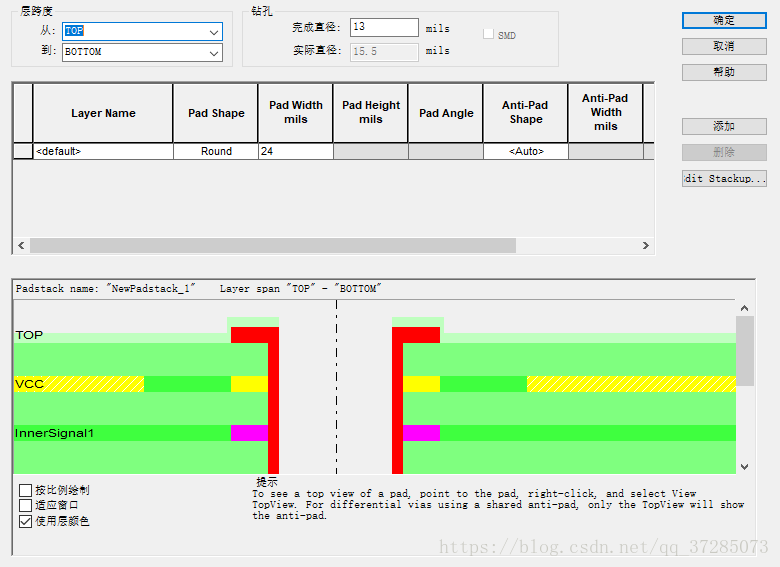Screen dimensions: 780x567
Task: Click the preview vertical scrollbar thumb
Action: (745, 351)
